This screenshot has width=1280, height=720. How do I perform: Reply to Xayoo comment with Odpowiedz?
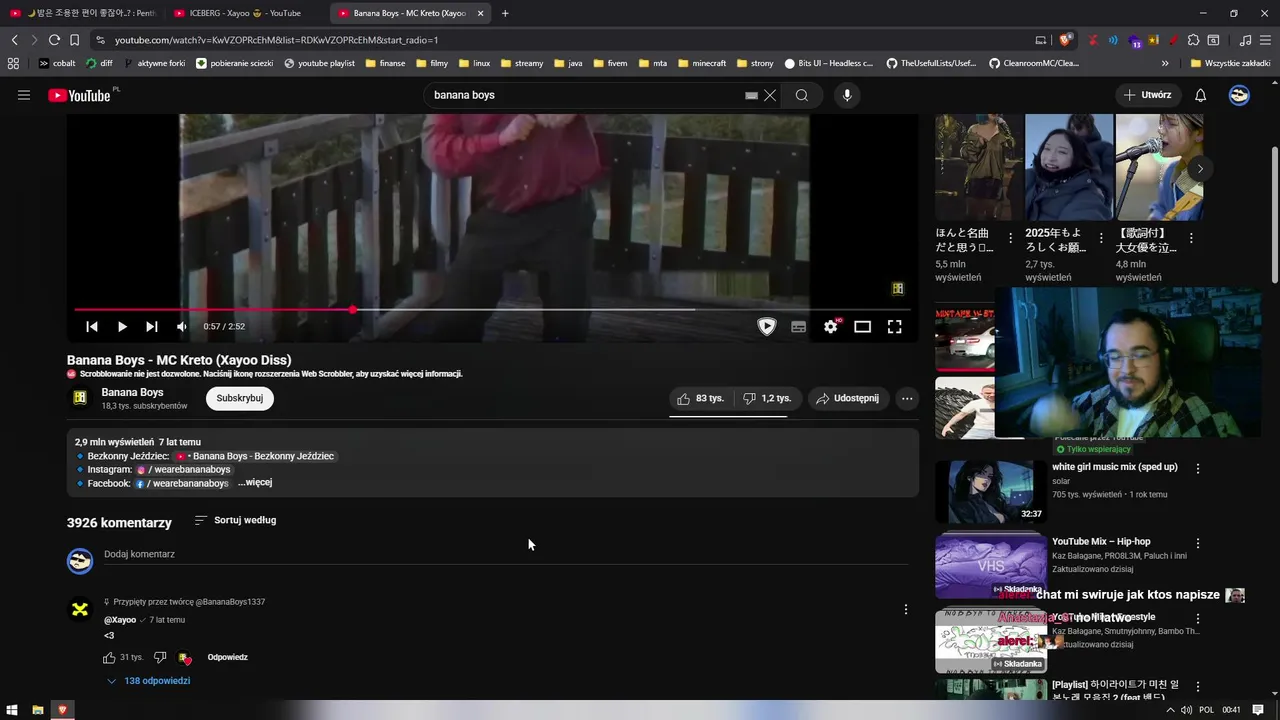click(228, 658)
